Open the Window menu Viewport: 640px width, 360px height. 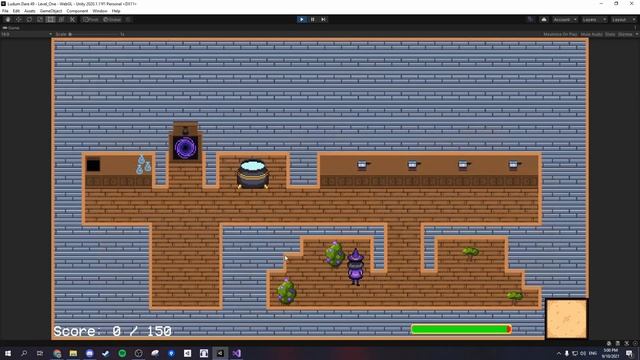[x=100, y=11]
